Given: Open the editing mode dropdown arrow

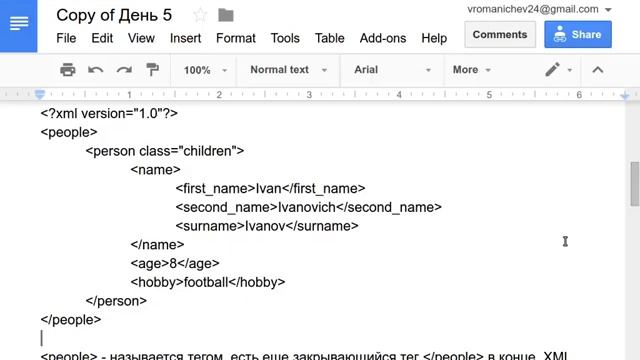Looking at the screenshot, I should pos(570,70).
